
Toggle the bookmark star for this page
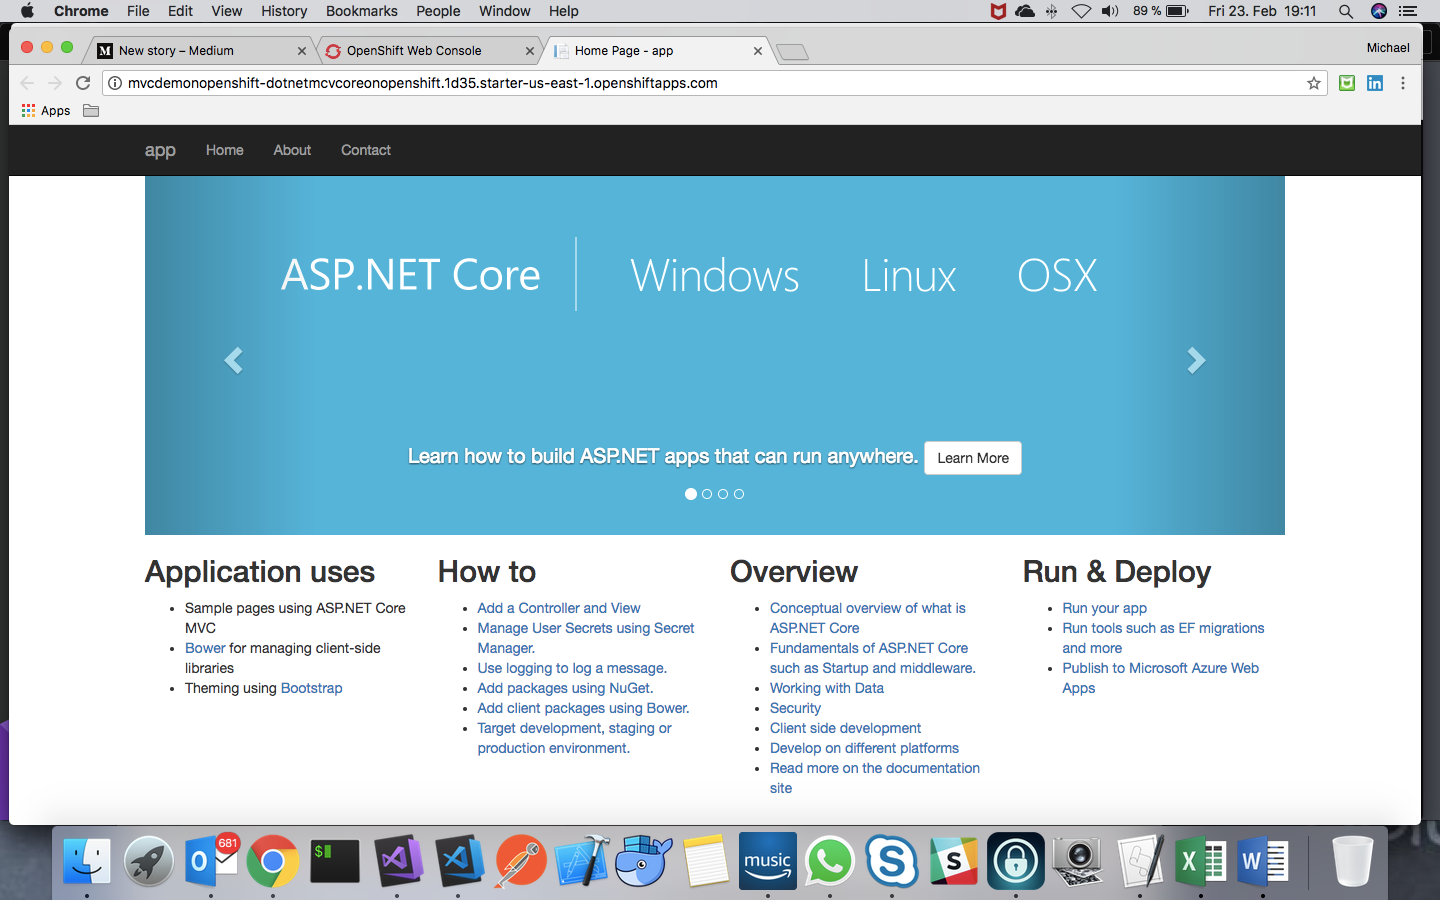(1313, 83)
